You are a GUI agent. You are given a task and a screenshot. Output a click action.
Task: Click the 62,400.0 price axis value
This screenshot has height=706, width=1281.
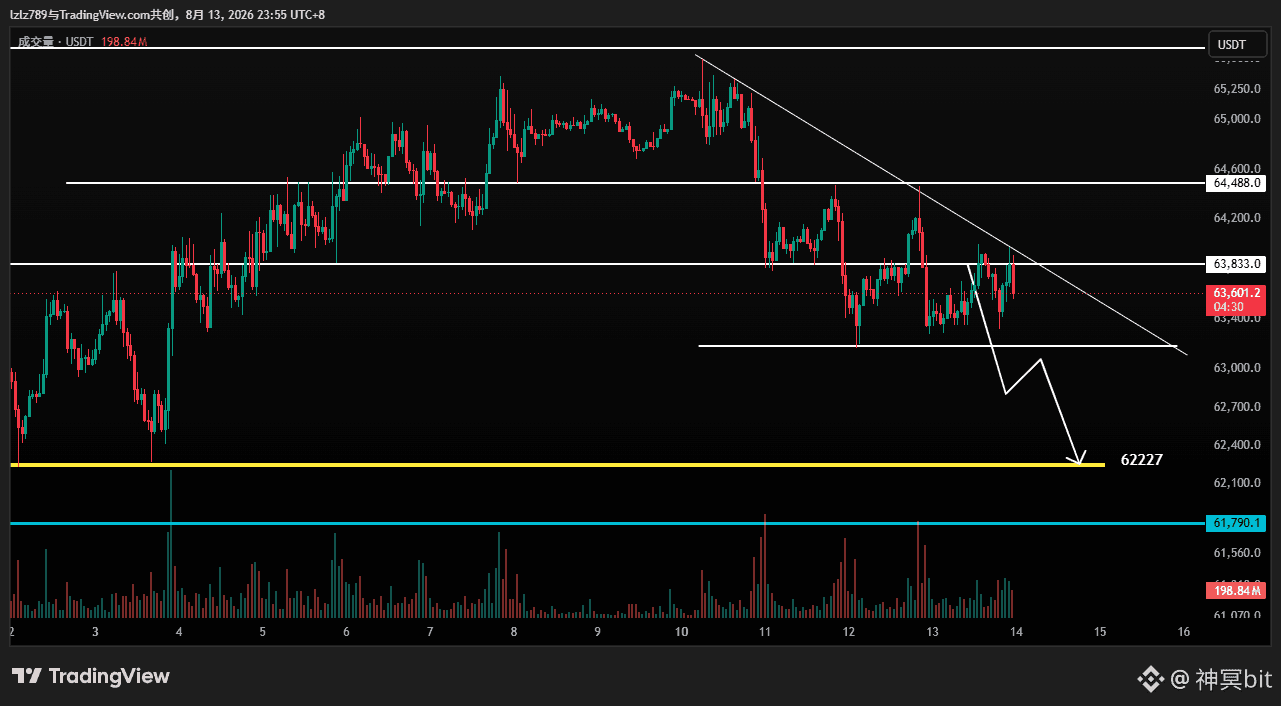tap(1237, 444)
